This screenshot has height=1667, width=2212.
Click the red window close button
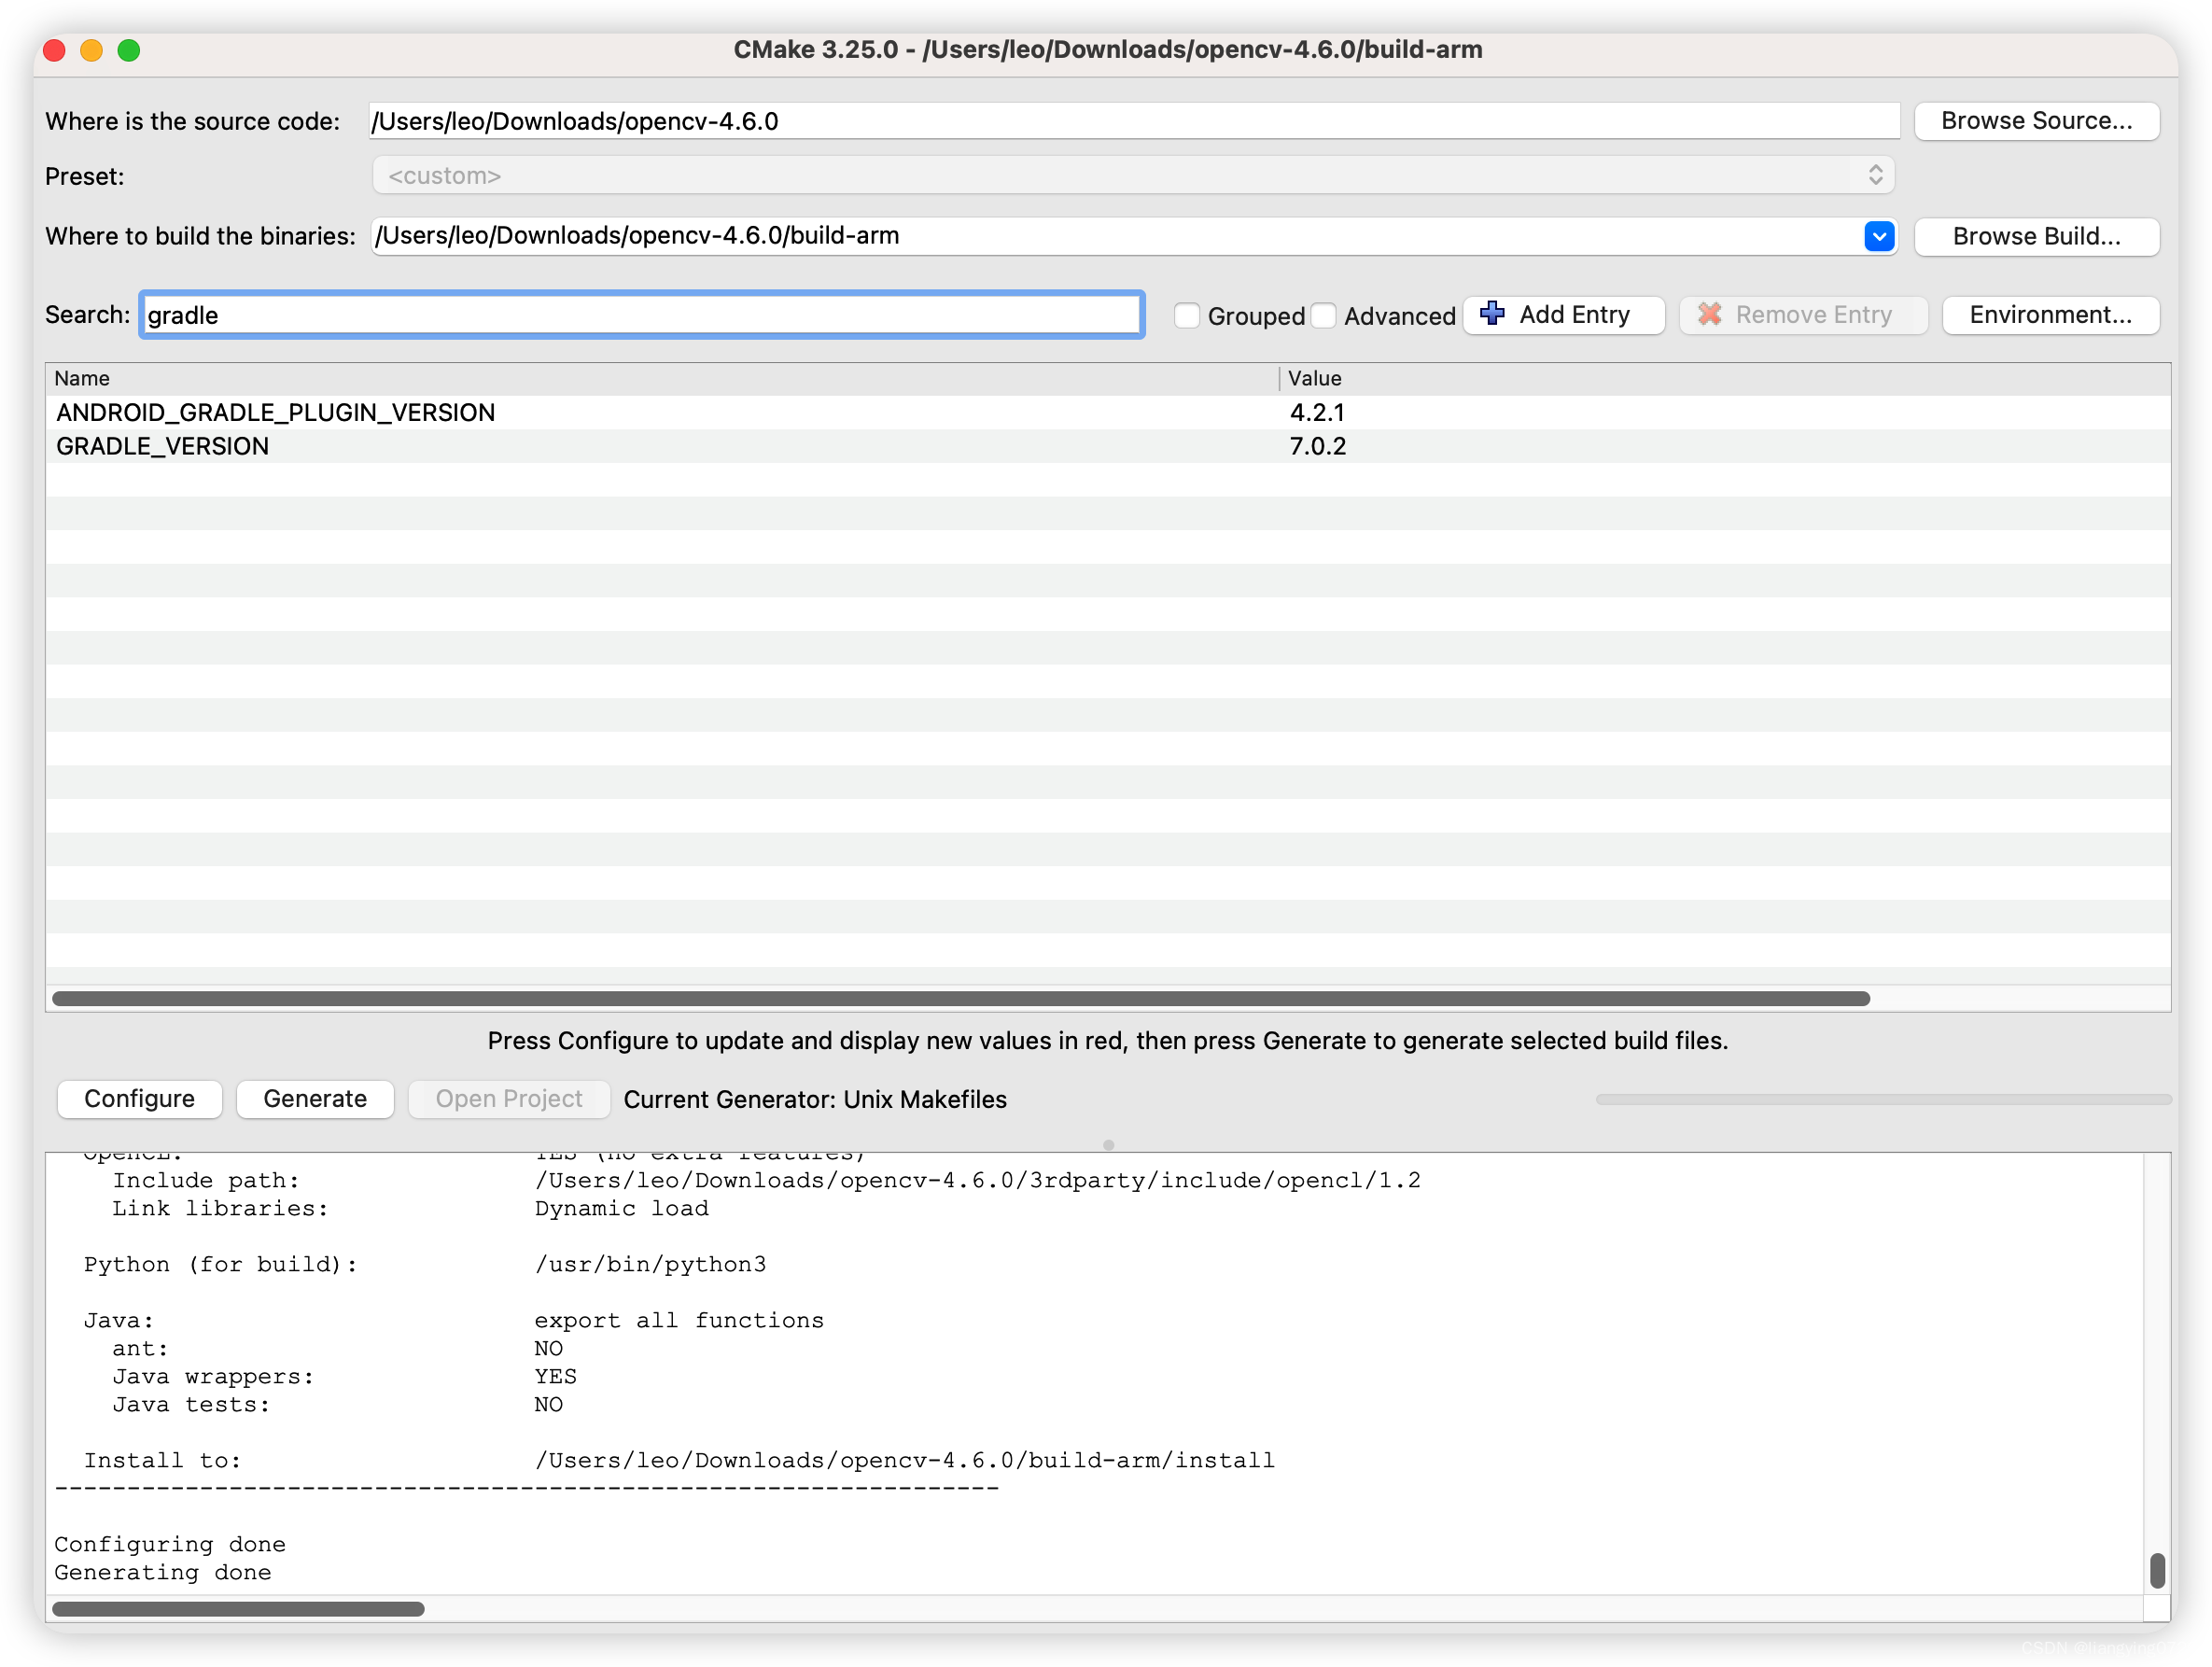[x=55, y=50]
